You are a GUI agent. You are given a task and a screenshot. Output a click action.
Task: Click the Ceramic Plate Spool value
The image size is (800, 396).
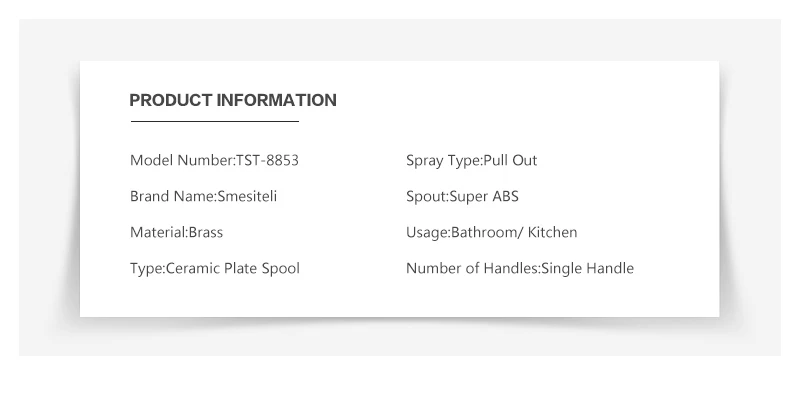pyautogui.click(x=233, y=268)
